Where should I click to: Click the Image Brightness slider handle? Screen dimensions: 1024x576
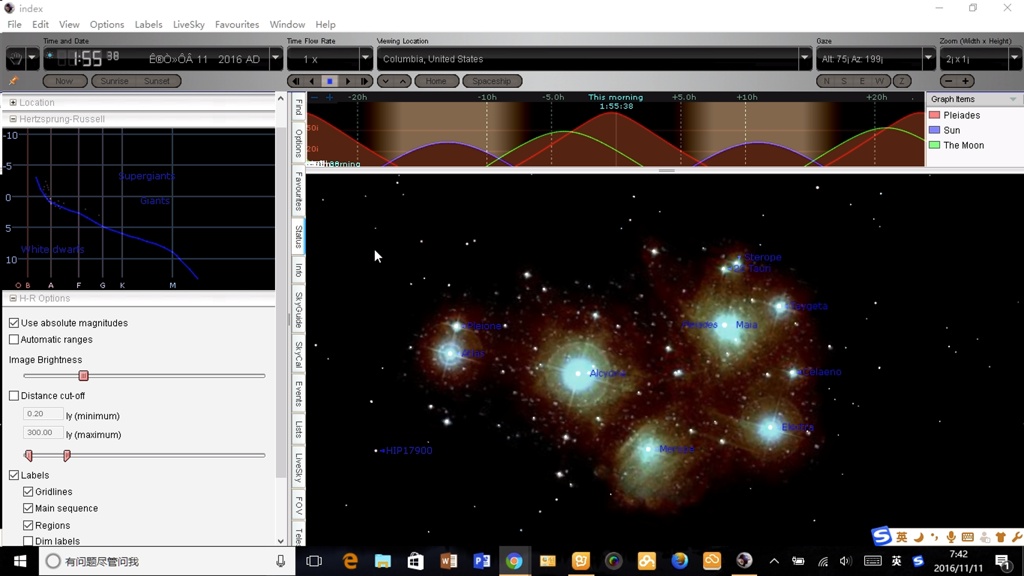point(83,375)
